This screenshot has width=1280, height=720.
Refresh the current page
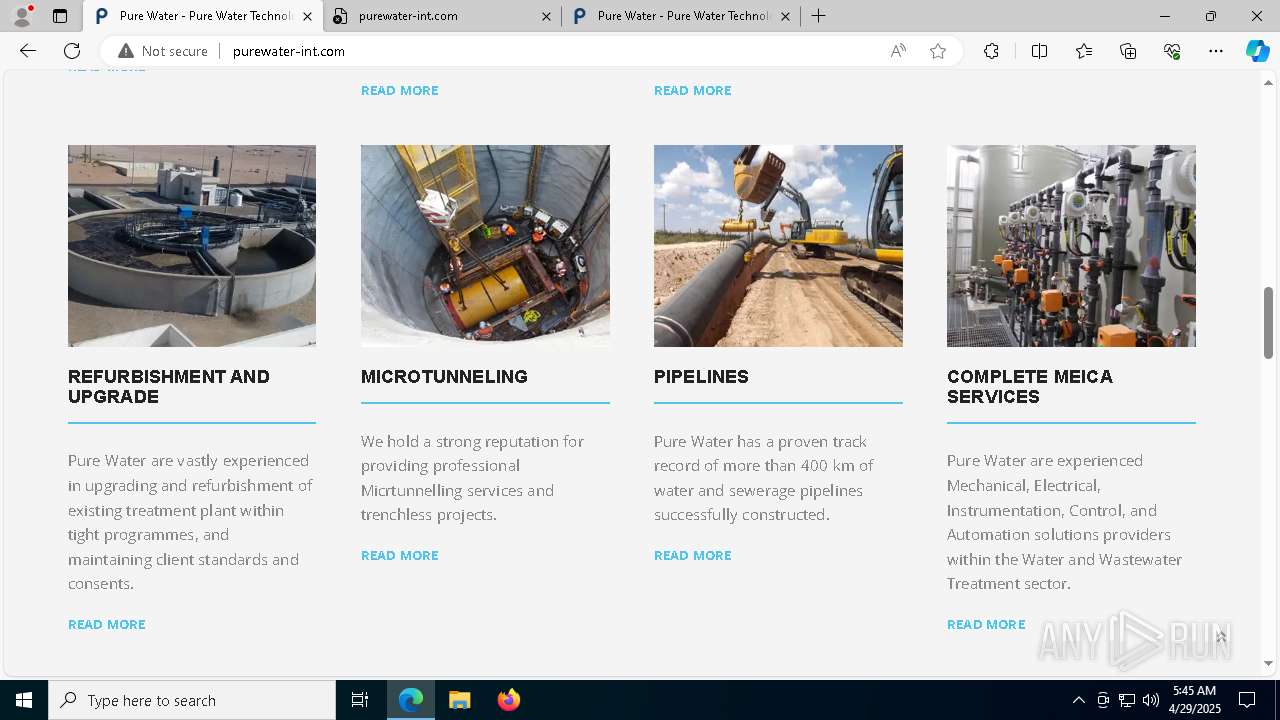tap(72, 51)
